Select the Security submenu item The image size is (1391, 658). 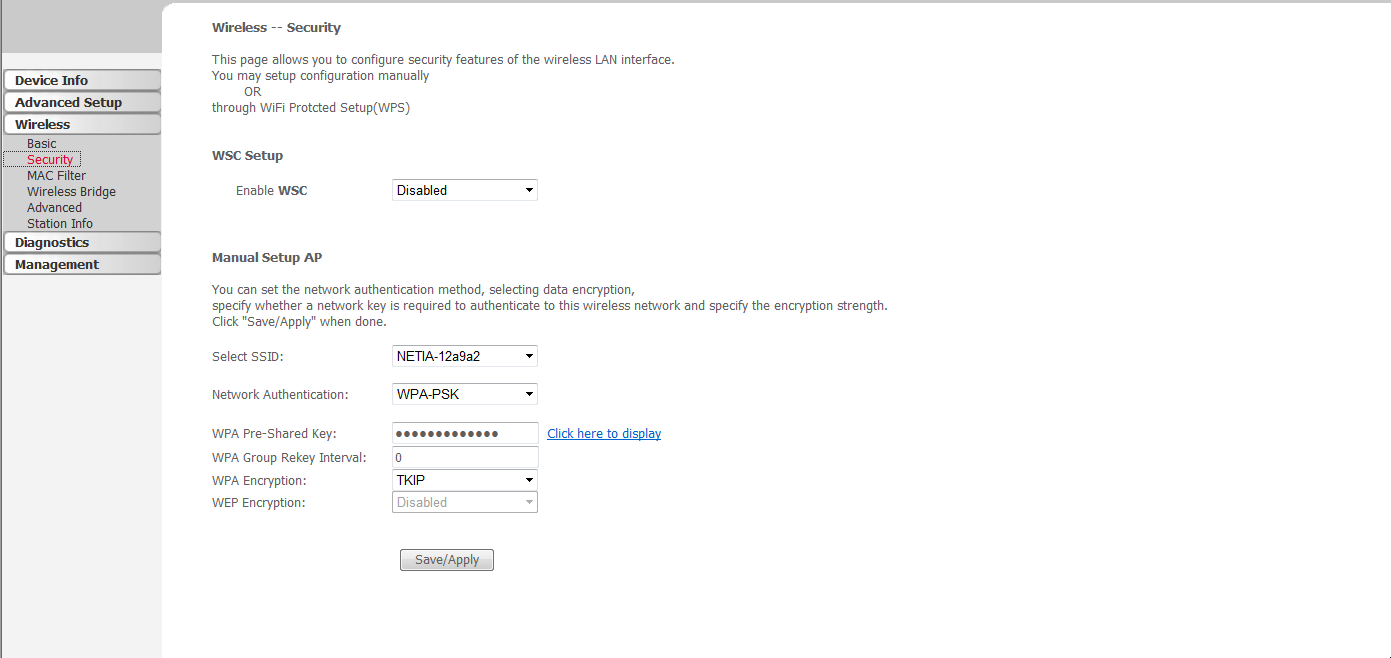click(50, 160)
